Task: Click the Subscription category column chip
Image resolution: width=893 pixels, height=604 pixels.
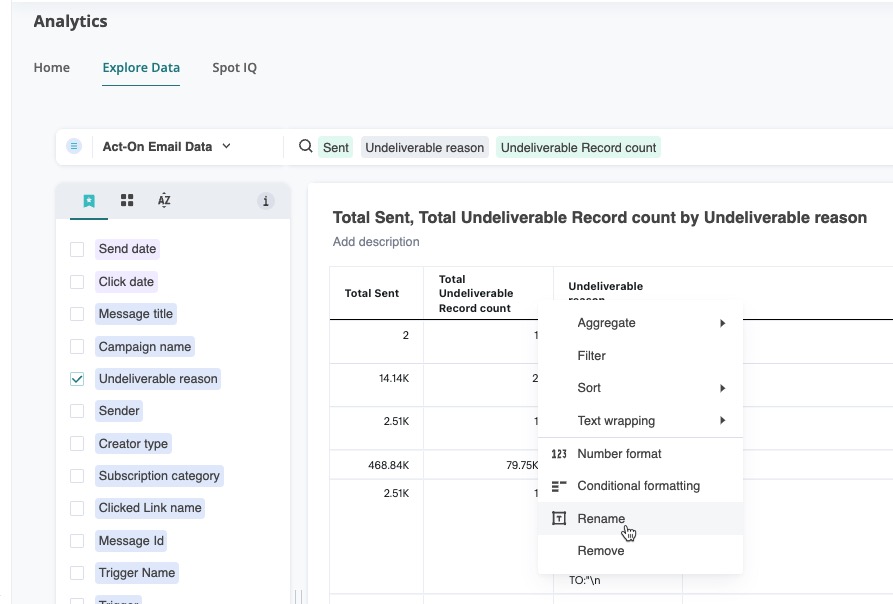Action: click(159, 476)
